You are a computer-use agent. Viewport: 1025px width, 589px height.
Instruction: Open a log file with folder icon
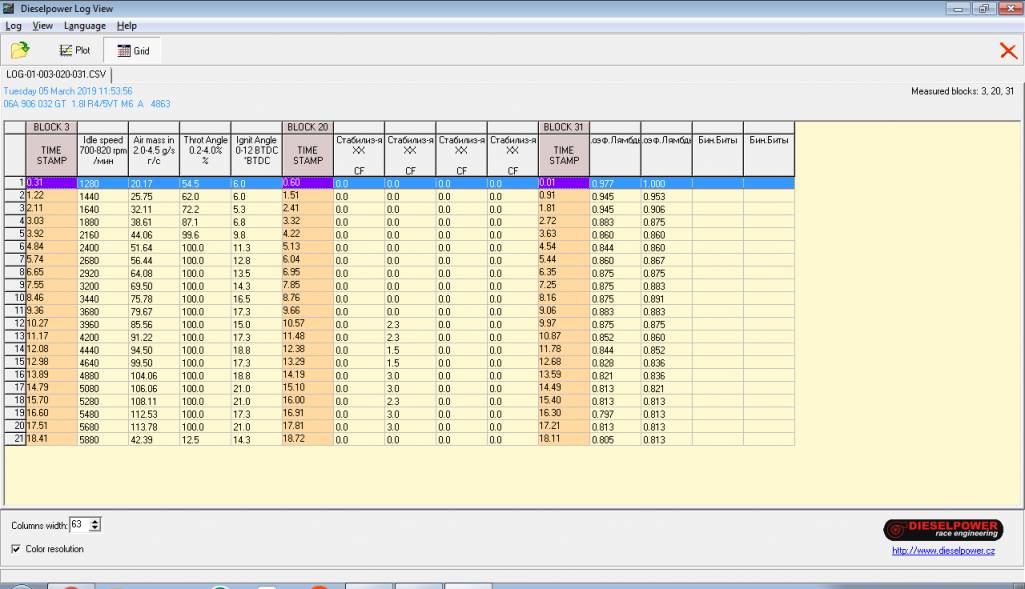point(19,50)
